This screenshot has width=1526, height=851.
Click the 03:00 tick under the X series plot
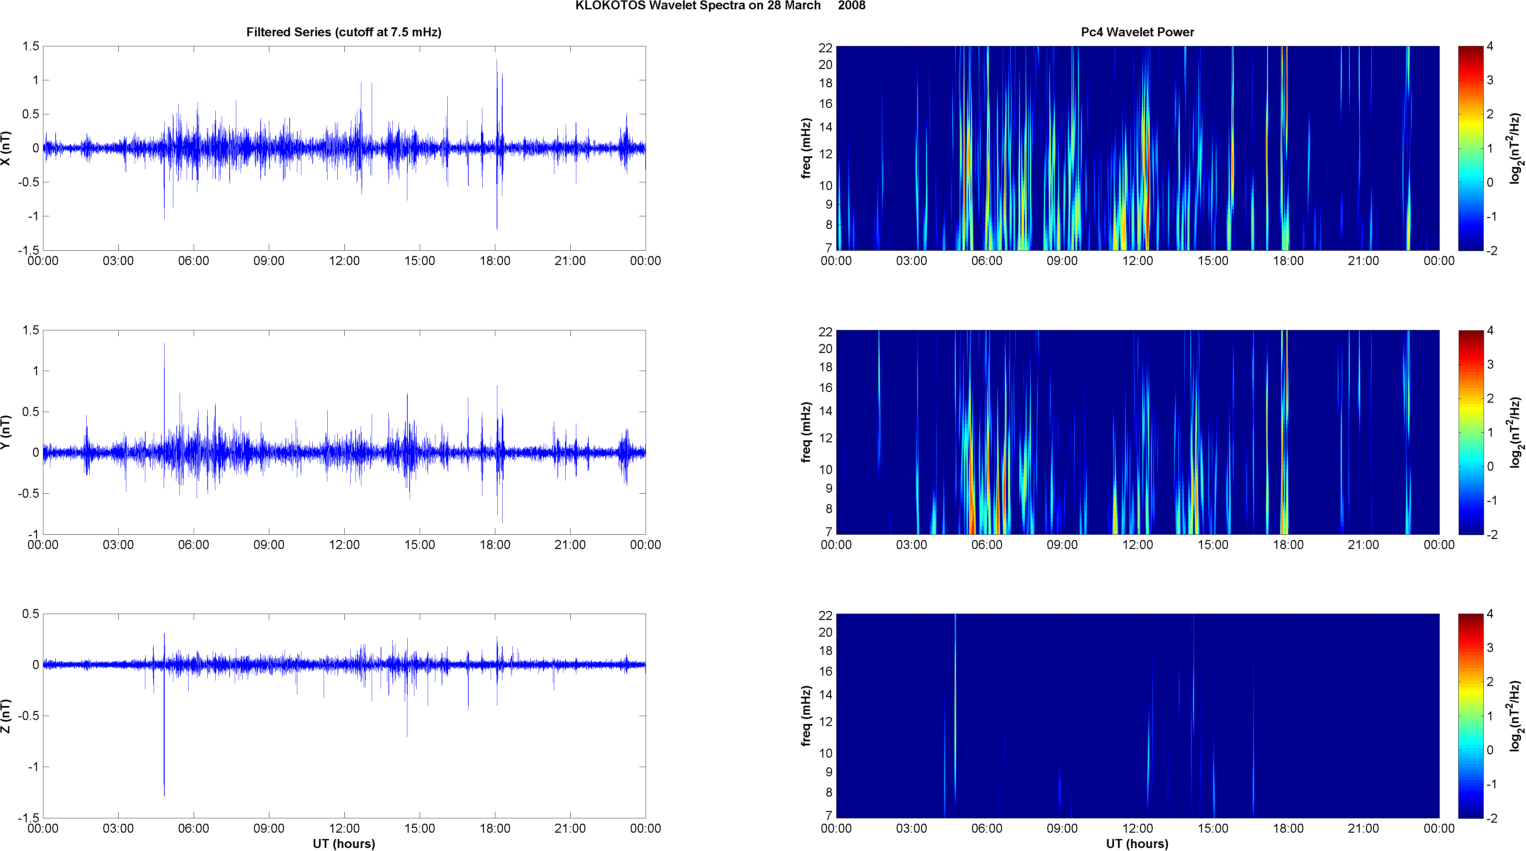click(118, 261)
